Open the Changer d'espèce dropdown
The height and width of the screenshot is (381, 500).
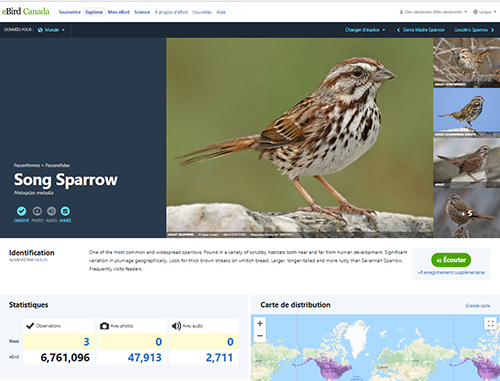click(x=365, y=30)
